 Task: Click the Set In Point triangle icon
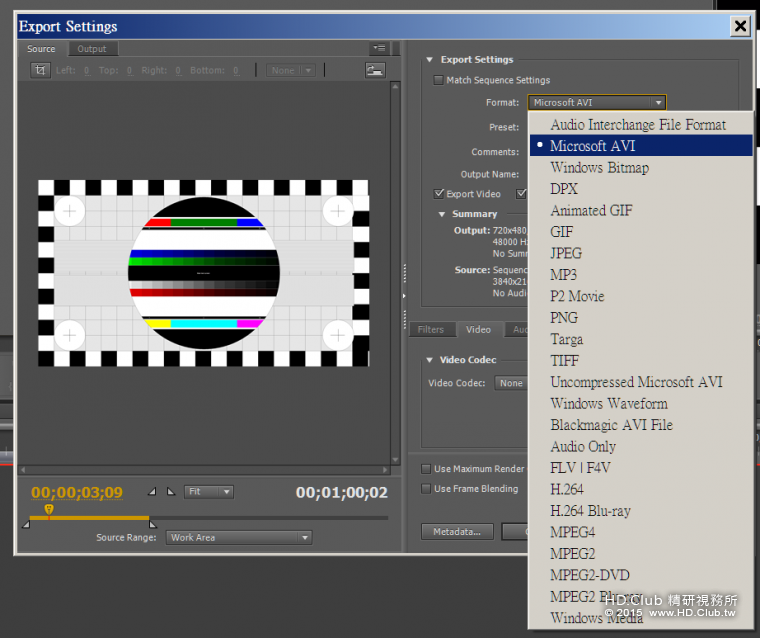tap(152, 491)
